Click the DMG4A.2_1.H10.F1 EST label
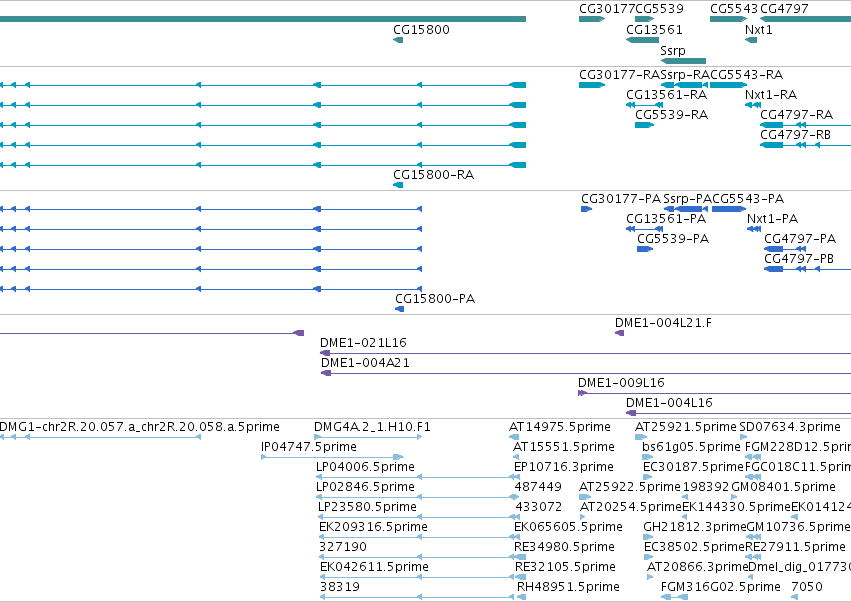This screenshot has height=602, width=851. [x=372, y=427]
